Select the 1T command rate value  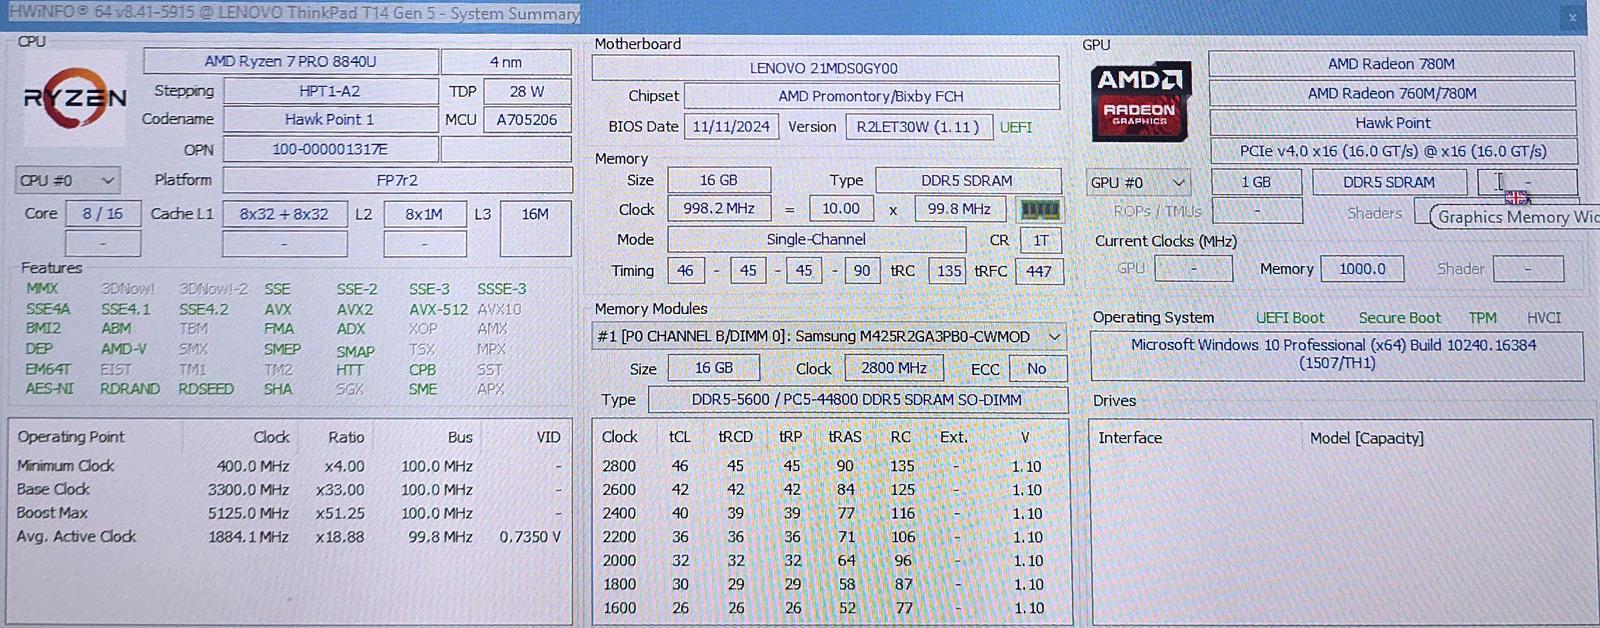[x=1041, y=240]
